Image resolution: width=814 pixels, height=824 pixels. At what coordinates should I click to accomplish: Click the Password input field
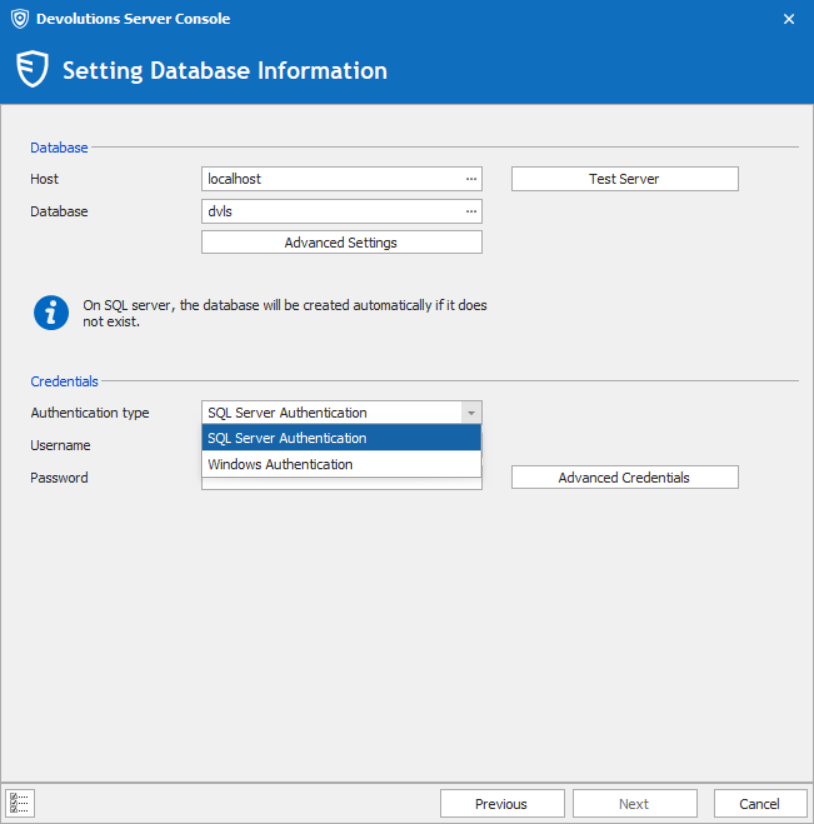point(341,484)
